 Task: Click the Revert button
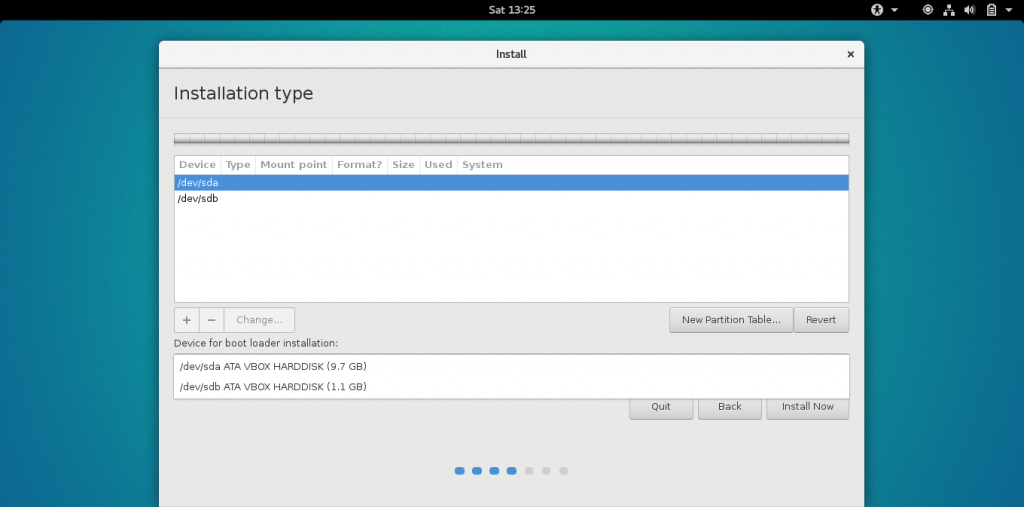pyautogui.click(x=821, y=320)
